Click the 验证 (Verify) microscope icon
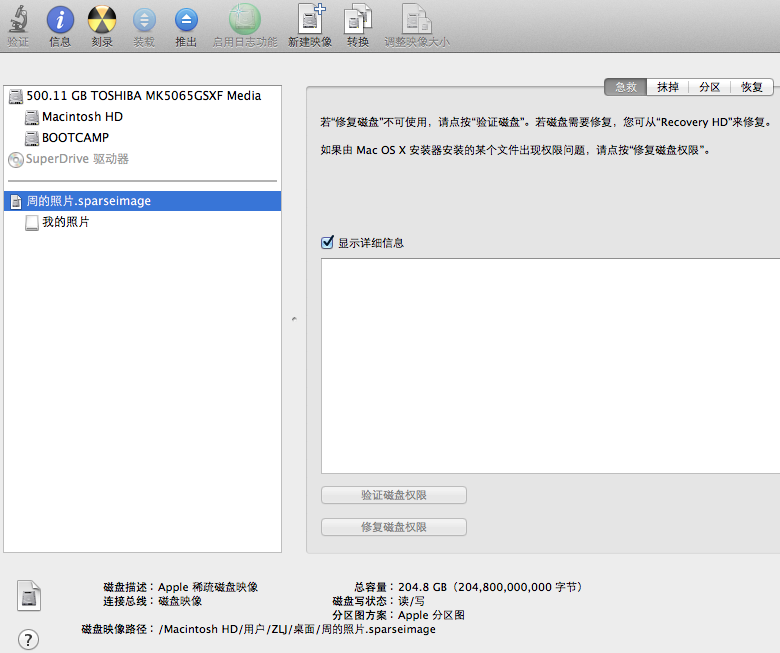The width and height of the screenshot is (780, 653). tap(18, 20)
